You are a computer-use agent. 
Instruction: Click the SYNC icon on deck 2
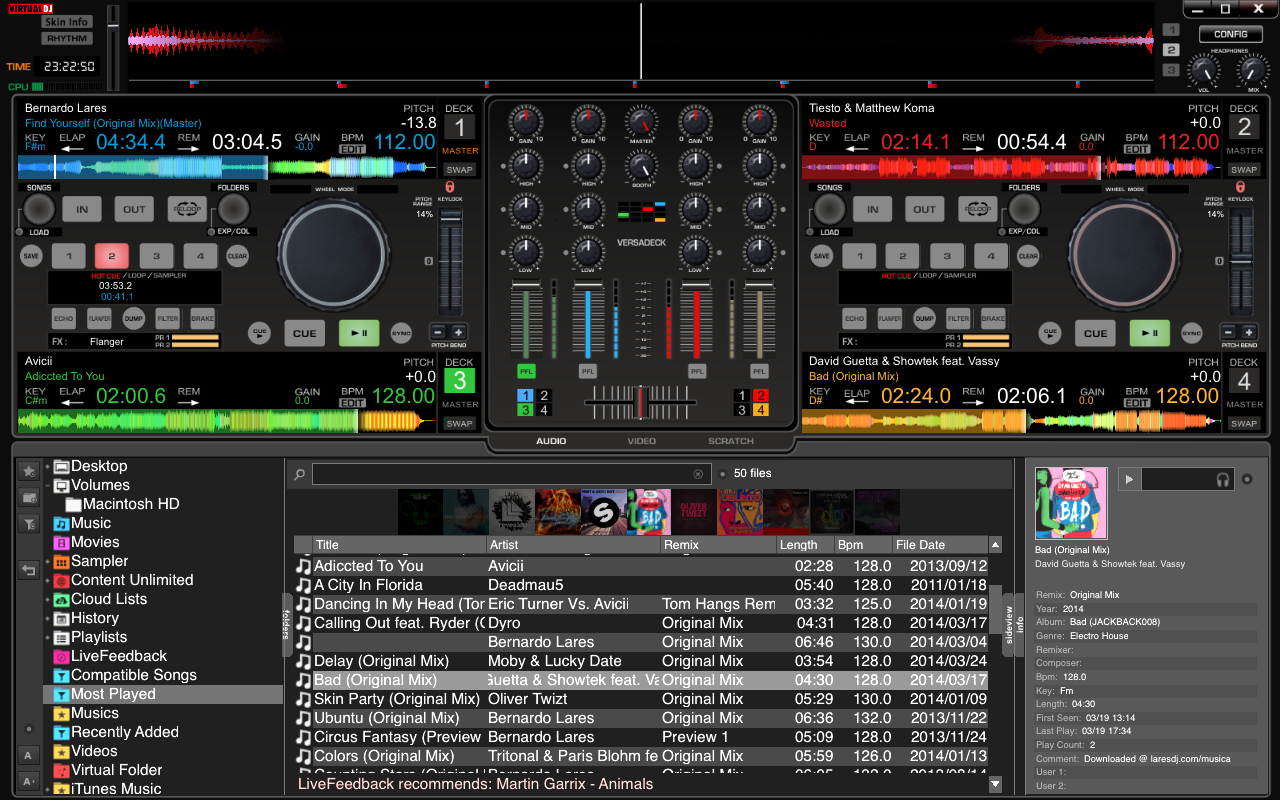pyautogui.click(x=1192, y=333)
